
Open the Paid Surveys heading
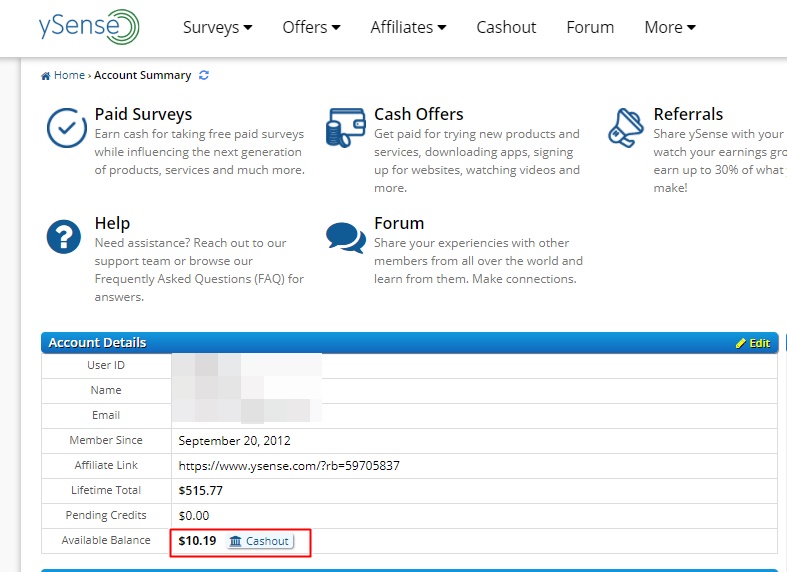pyautogui.click(x=143, y=114)
